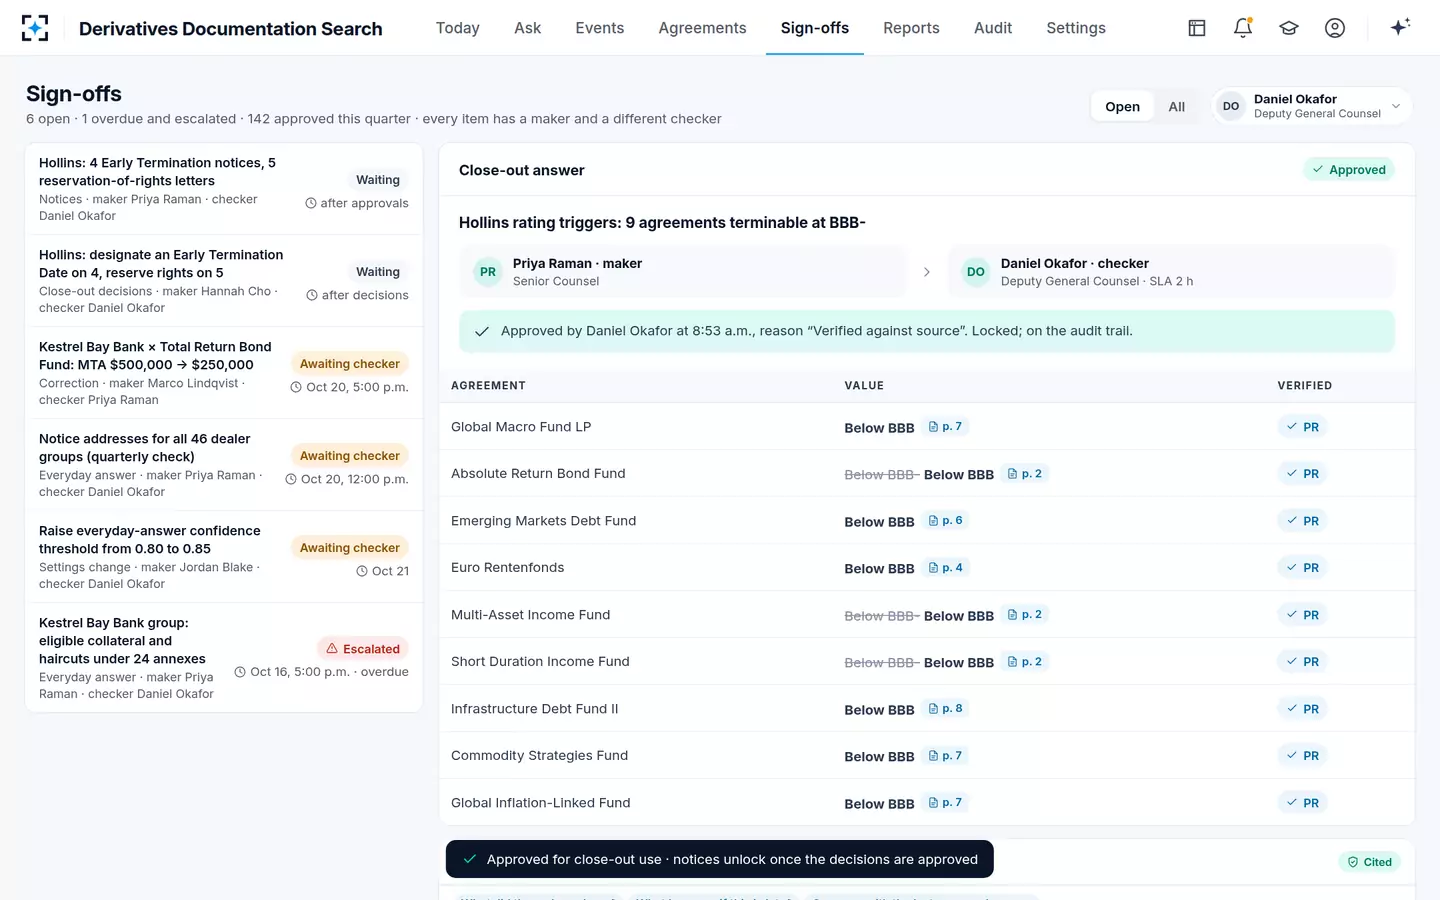The width and height of the screenshot is (1440, 900).
Task: Open the Reports tab
Action: [911, 28]
